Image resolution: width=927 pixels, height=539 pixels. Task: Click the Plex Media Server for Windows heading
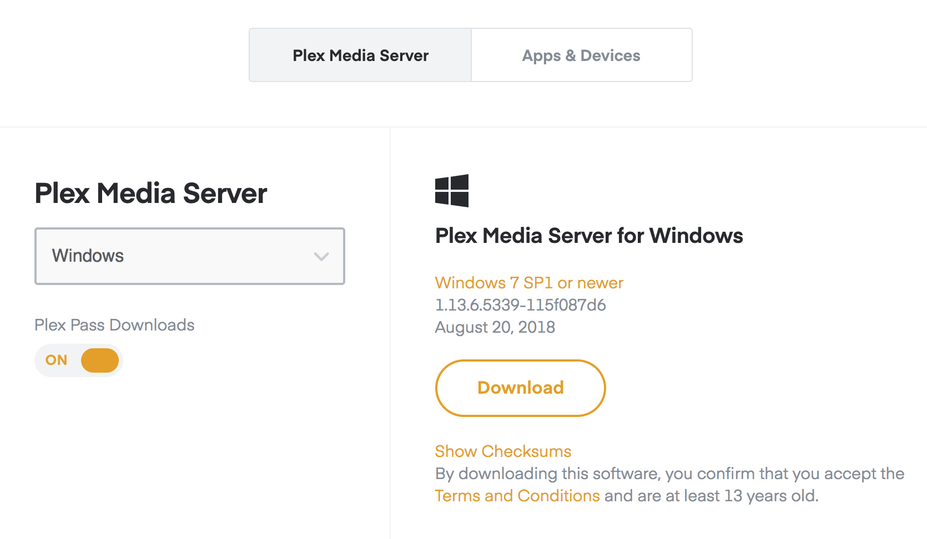click(x=589, y=237)
